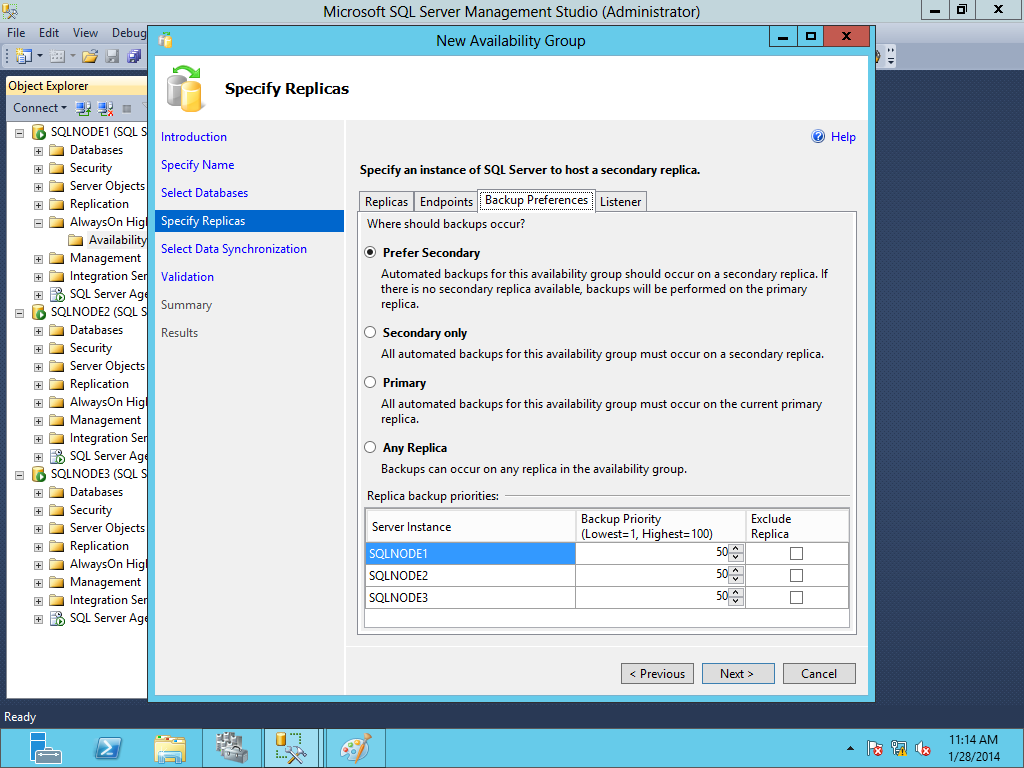Image resolution: width=1024 pixels, height=768 pixels.
Task: Go to Select Data Synchronization page
Action: tap(234, 249)
